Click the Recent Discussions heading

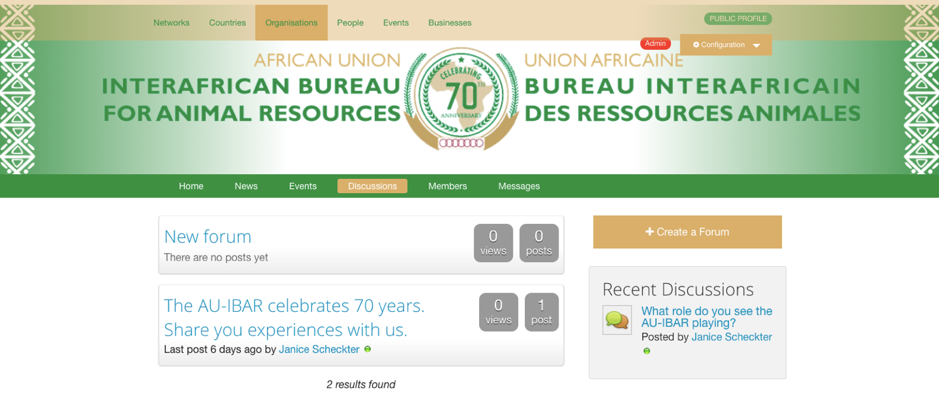point(678,290)
